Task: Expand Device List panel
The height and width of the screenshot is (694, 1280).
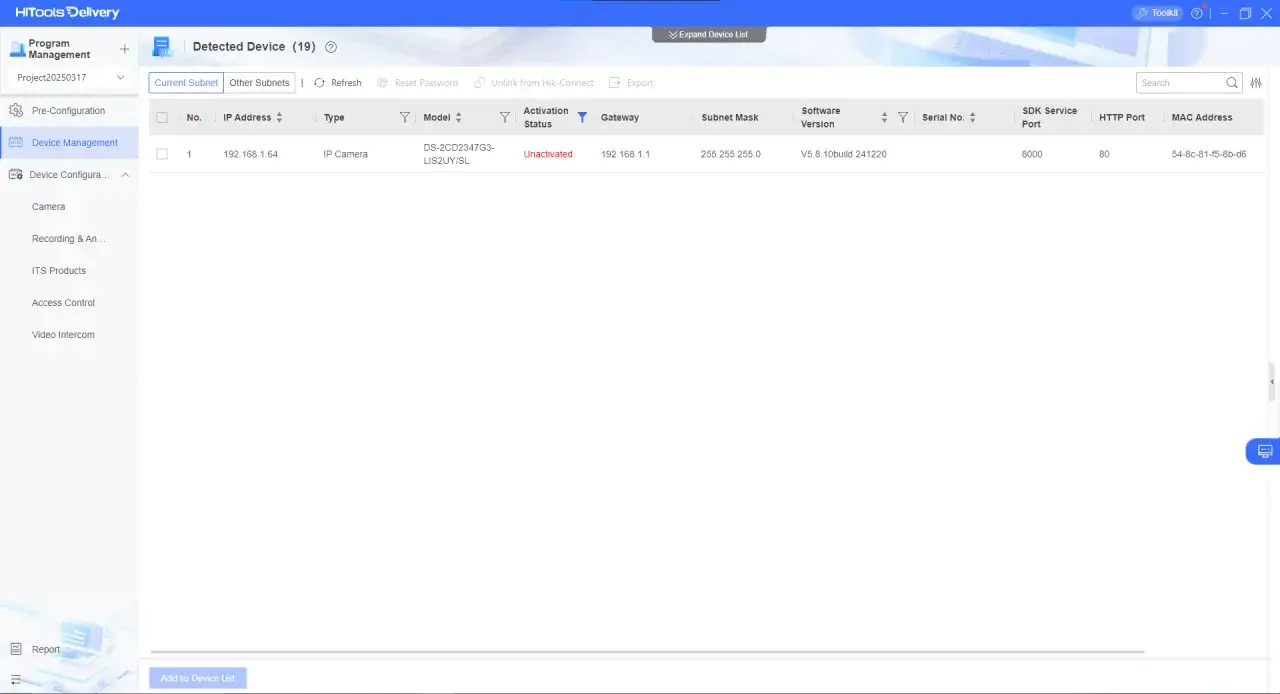Action: [x=708, y=34]
